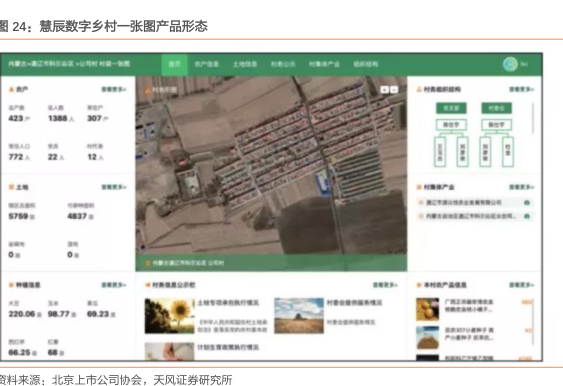
Task: Click the 土地 section icon
Action: pos(11,187)
